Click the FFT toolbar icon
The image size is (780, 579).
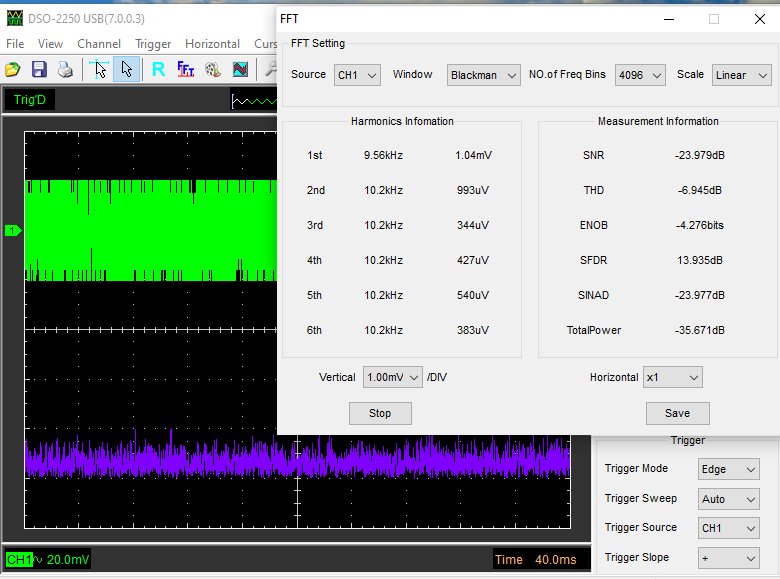click(185, 69)
